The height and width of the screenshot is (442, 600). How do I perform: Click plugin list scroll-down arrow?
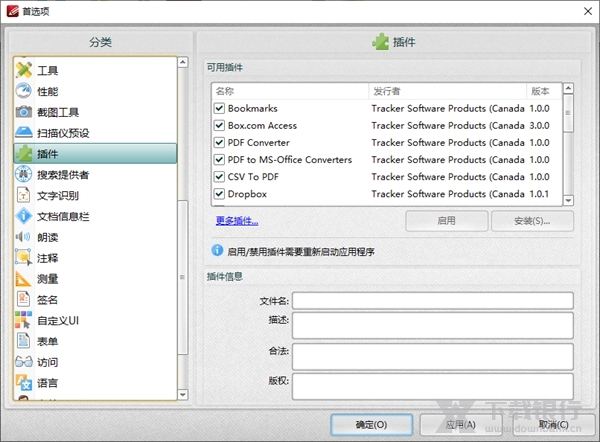point(569,200)
